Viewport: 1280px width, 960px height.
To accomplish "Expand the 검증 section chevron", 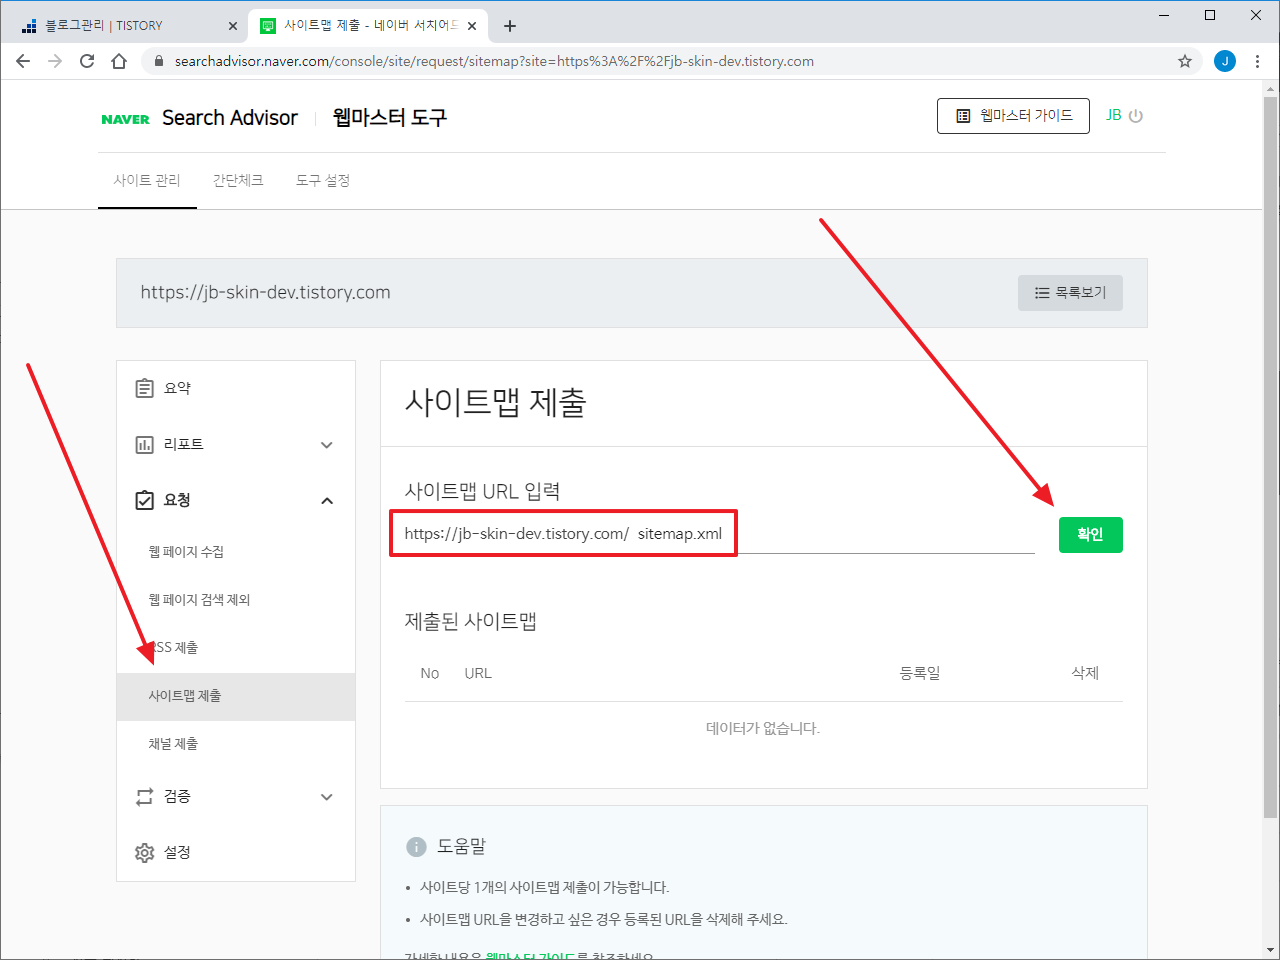I will pyautogui.click(x=327, y=797).
